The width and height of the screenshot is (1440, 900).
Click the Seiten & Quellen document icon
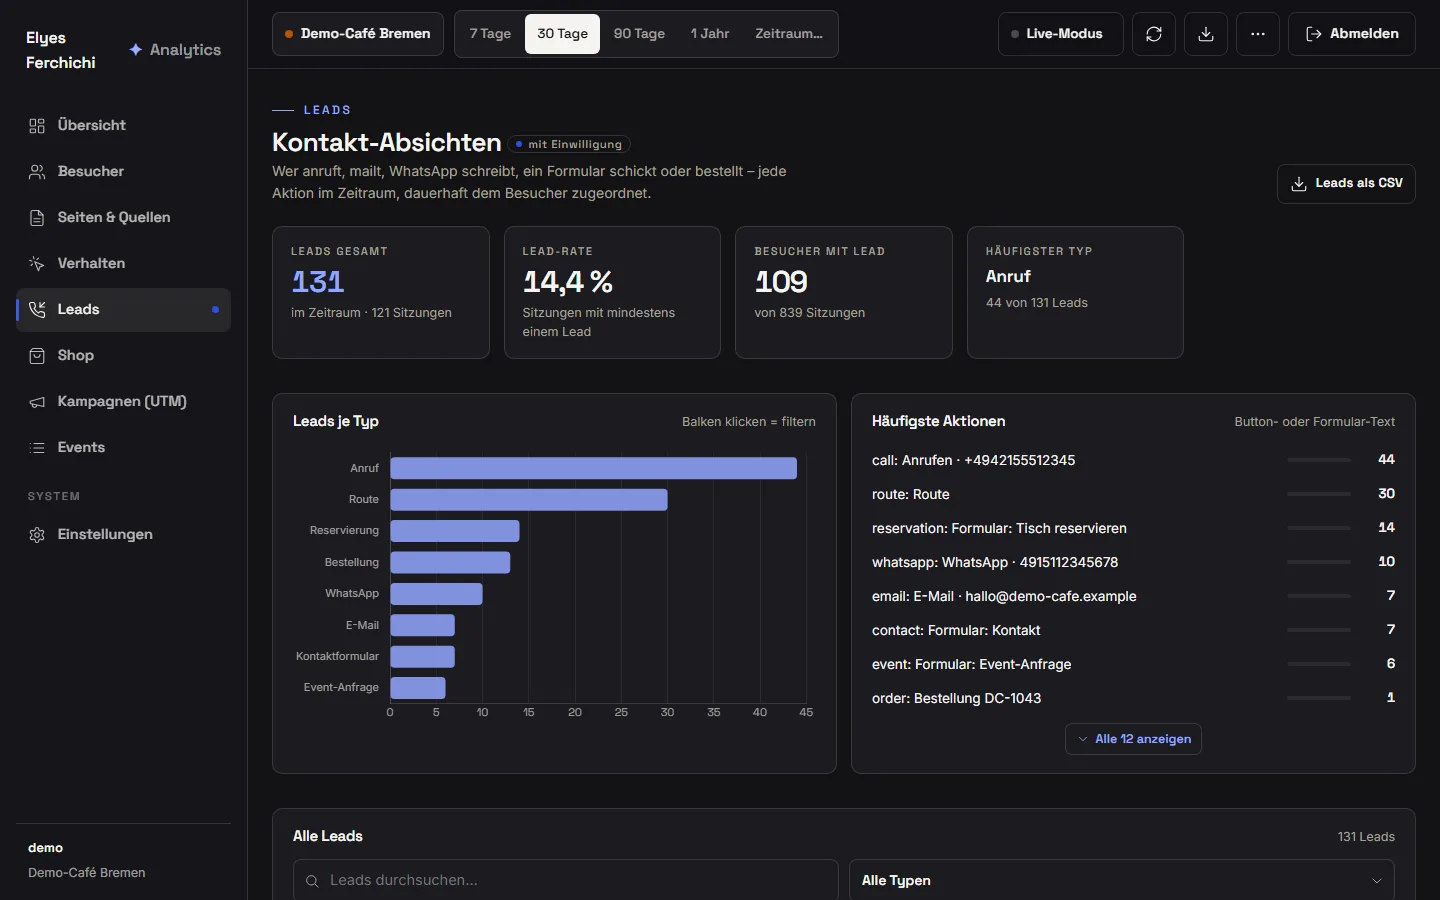37,218
